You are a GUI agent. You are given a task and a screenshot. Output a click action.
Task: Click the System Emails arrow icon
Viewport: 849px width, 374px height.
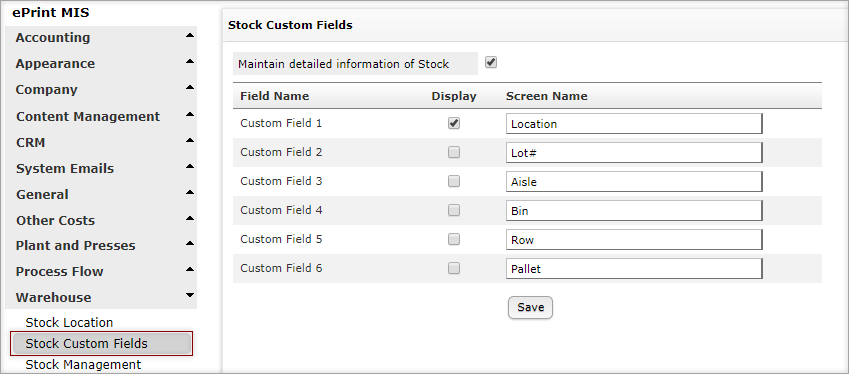(x=190, y=167)
